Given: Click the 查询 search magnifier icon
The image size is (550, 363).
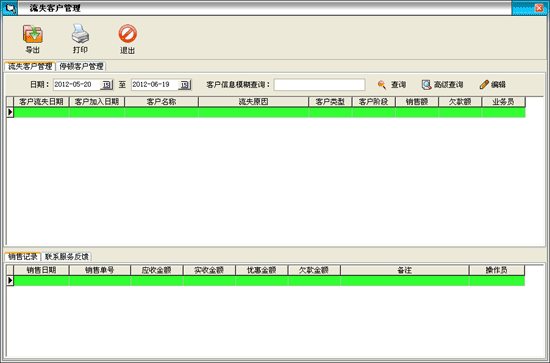Looking at the screenshot, I should [382, 85].
